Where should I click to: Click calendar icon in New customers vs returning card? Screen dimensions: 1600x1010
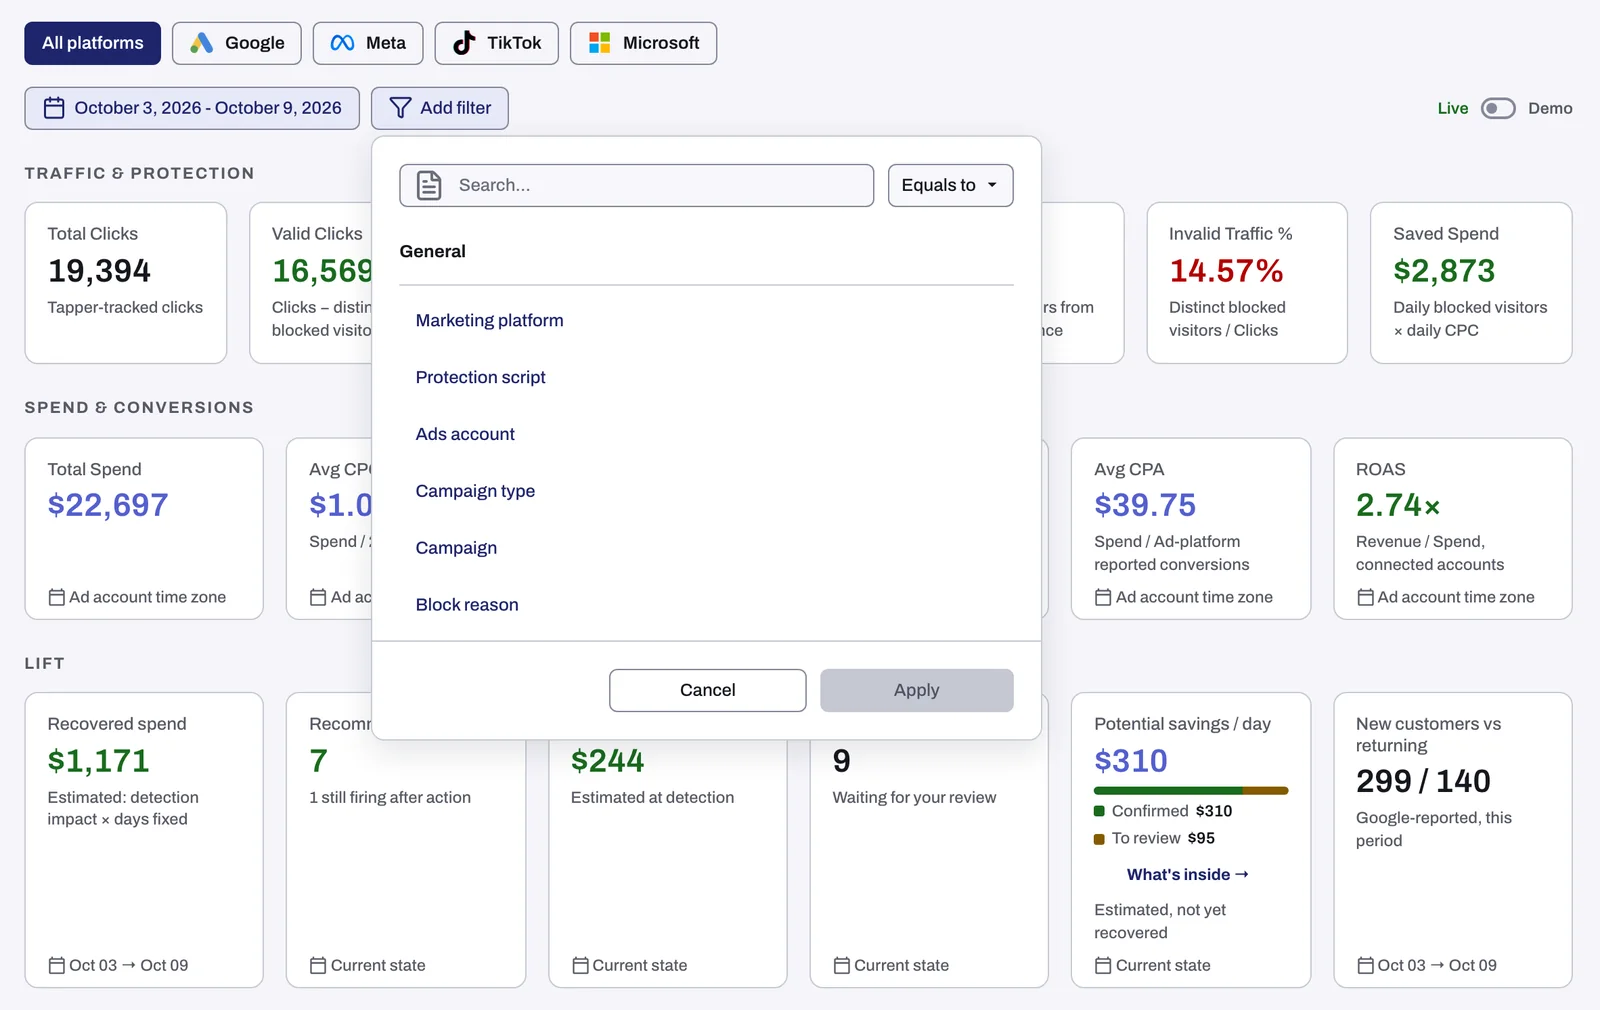1365,965
